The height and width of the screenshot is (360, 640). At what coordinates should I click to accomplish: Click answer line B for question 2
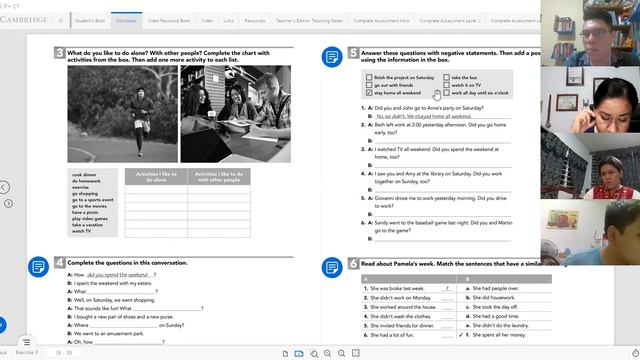pos(442,140)
